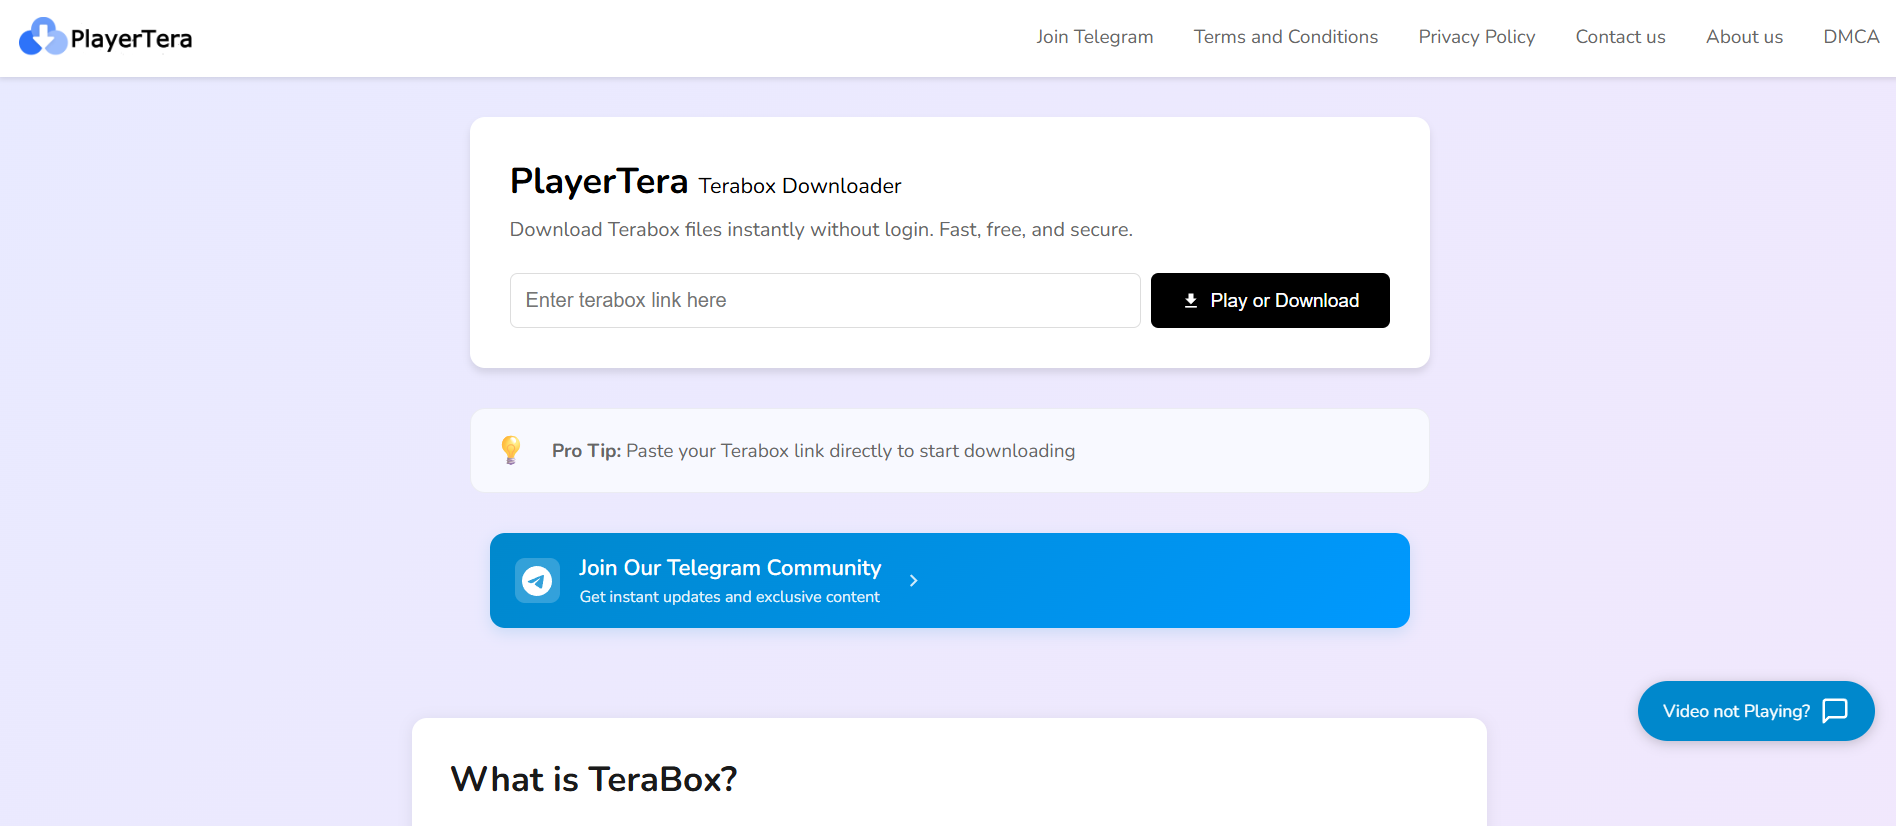Click the Telegram paper plane icon

[537, 580]
